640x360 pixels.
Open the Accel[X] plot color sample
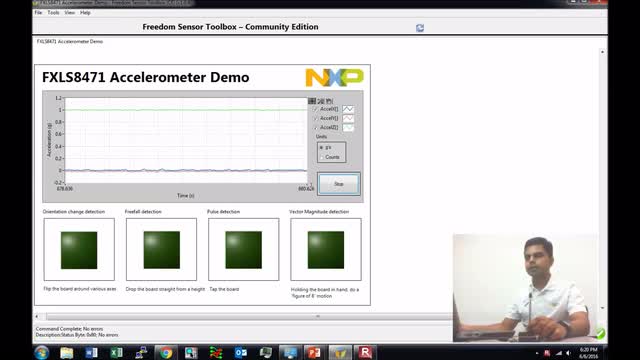[348, 109]
